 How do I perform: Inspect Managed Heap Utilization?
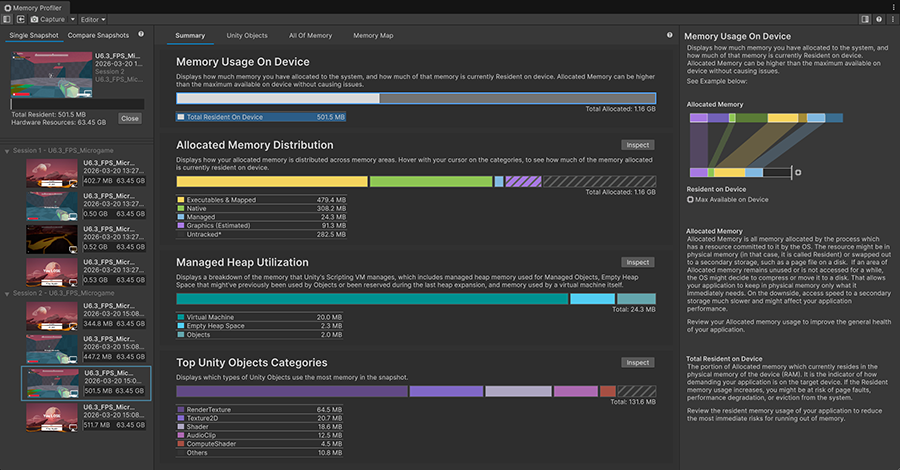pos(638,262)
